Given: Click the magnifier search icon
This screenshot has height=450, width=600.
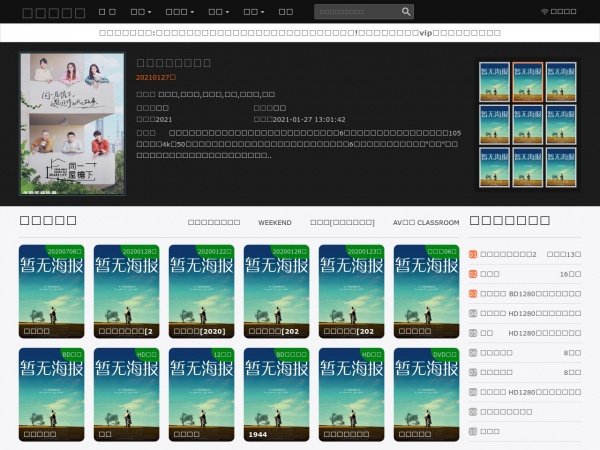Looking at the screenshot, I should pyautogui.click(x=406, y=12).
